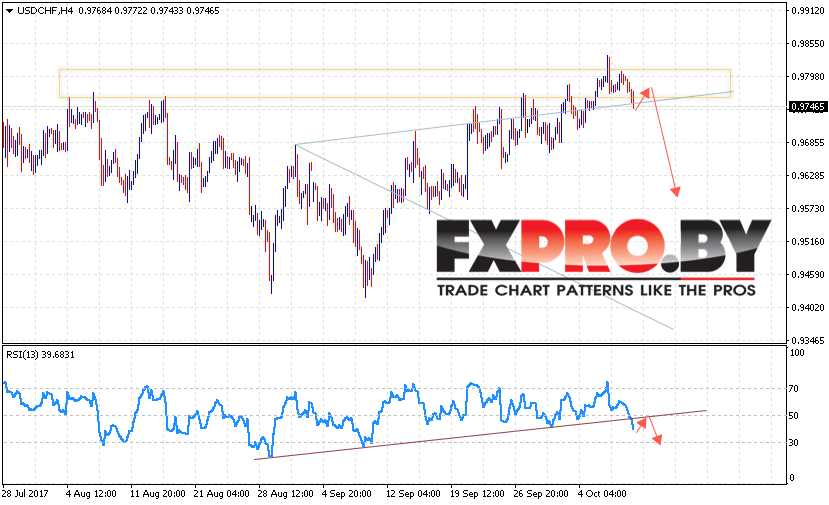Click the 28 Aug 12:00 time label

[x=285, y=493]
